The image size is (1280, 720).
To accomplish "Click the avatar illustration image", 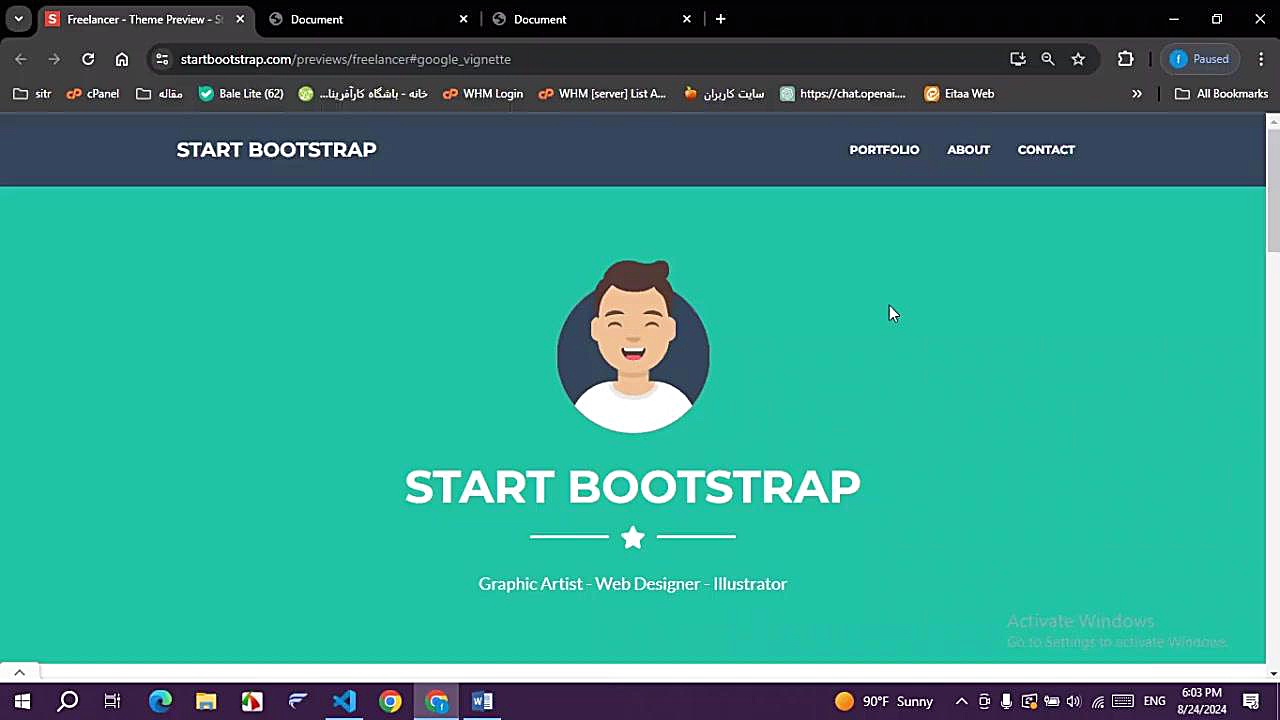I will [633, 346].
